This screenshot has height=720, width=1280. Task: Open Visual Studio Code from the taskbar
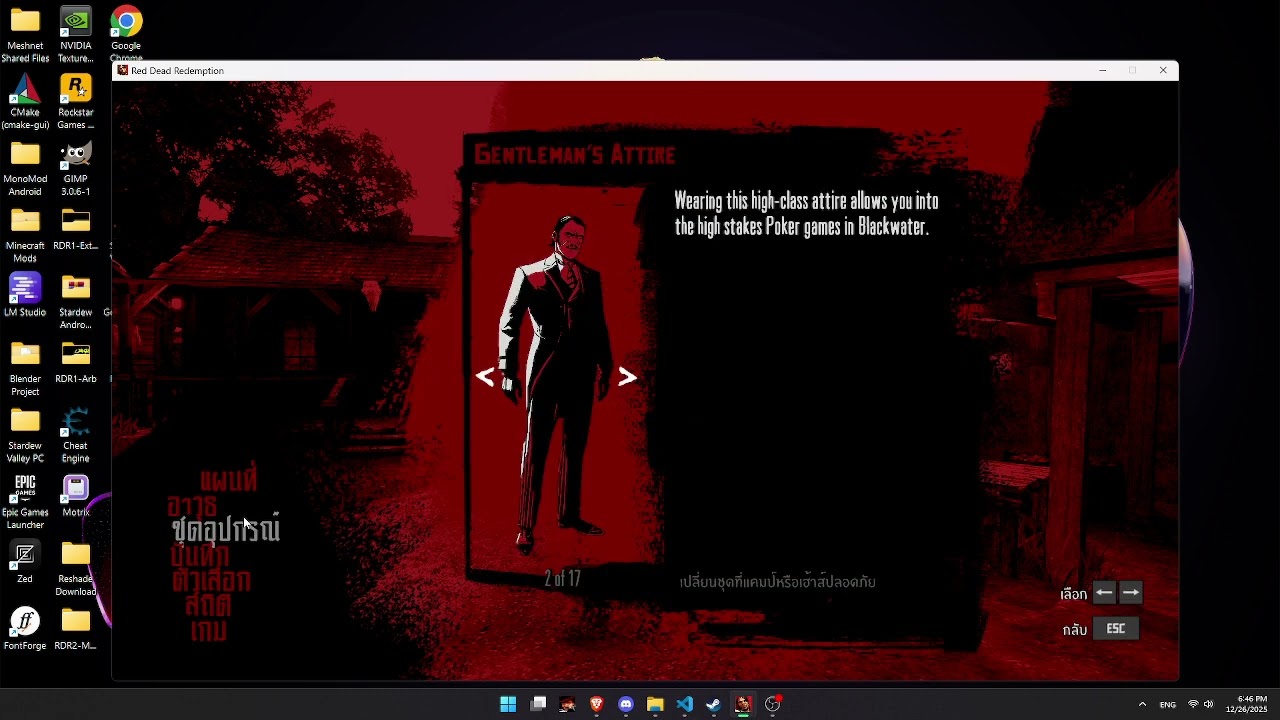tap(685, 704)
